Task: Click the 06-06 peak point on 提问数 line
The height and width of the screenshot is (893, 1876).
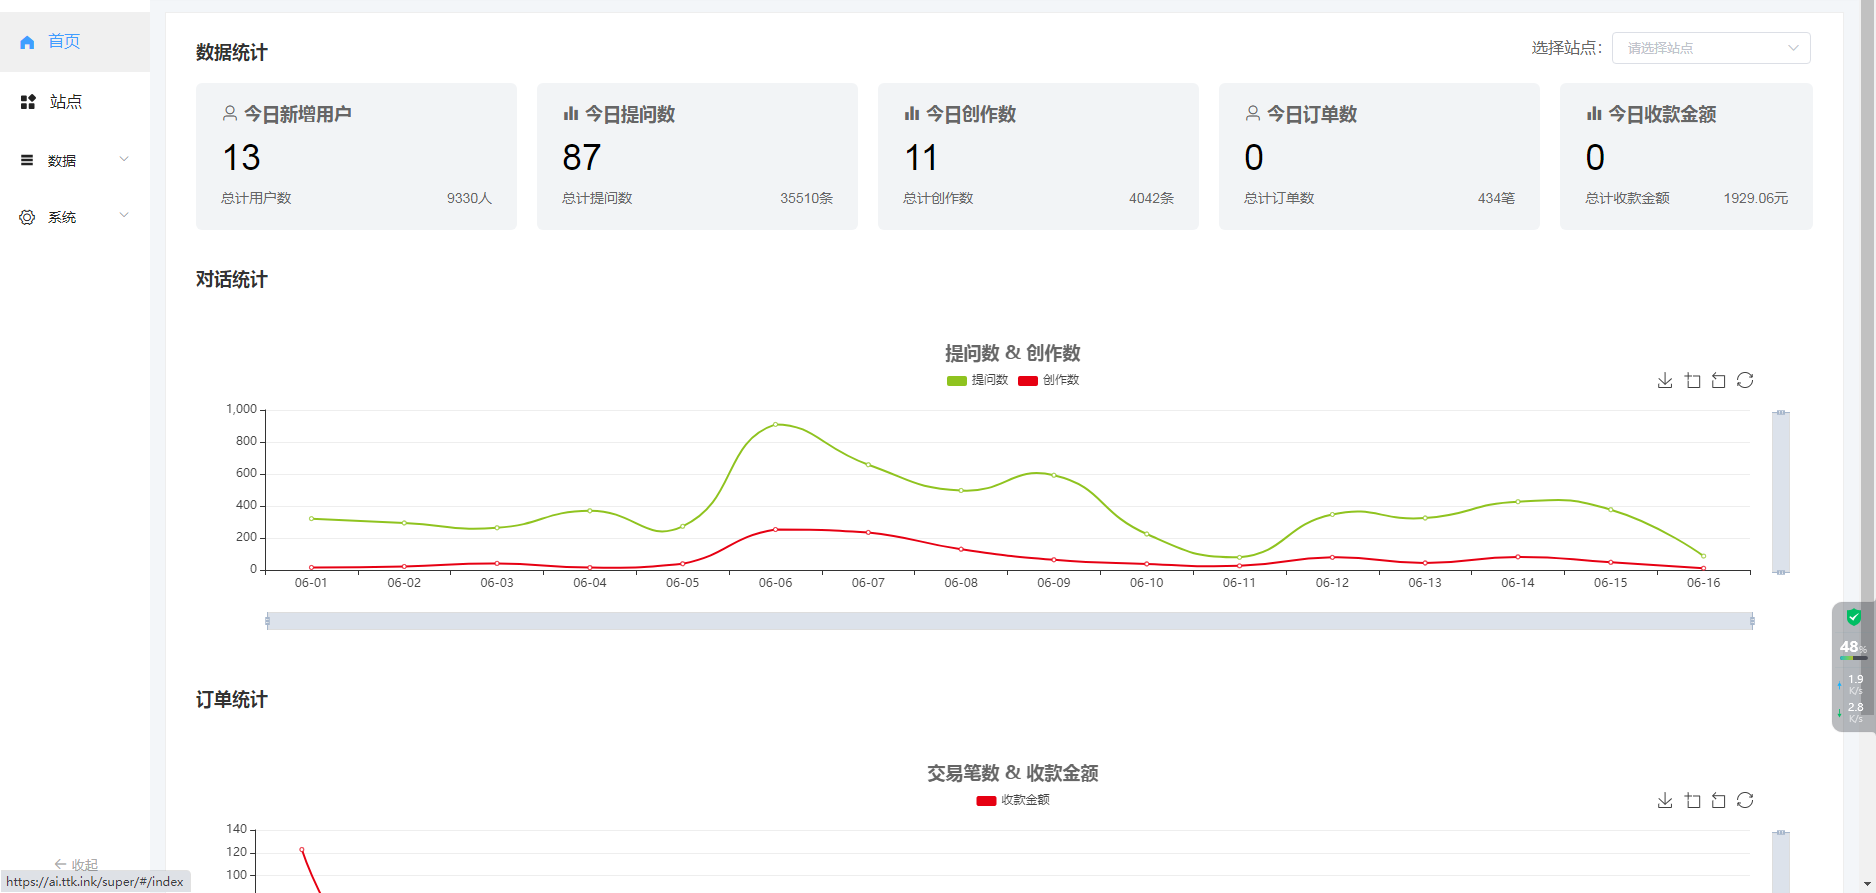Action: [x=775, y=424]
